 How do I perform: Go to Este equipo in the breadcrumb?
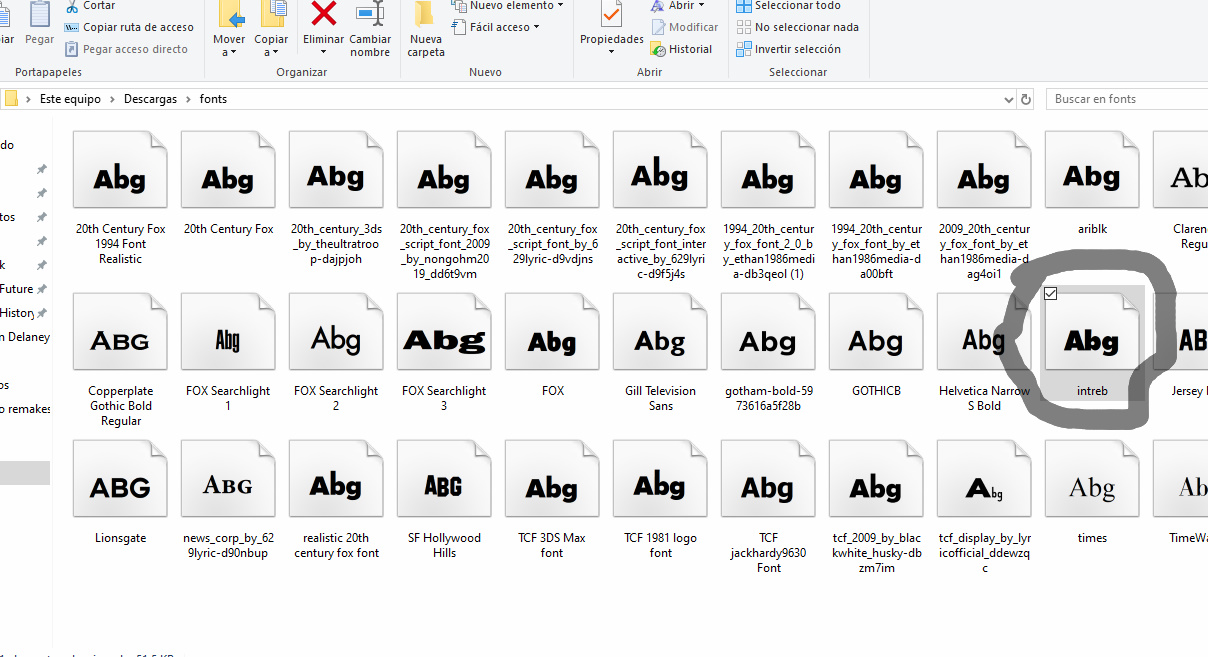70,99
